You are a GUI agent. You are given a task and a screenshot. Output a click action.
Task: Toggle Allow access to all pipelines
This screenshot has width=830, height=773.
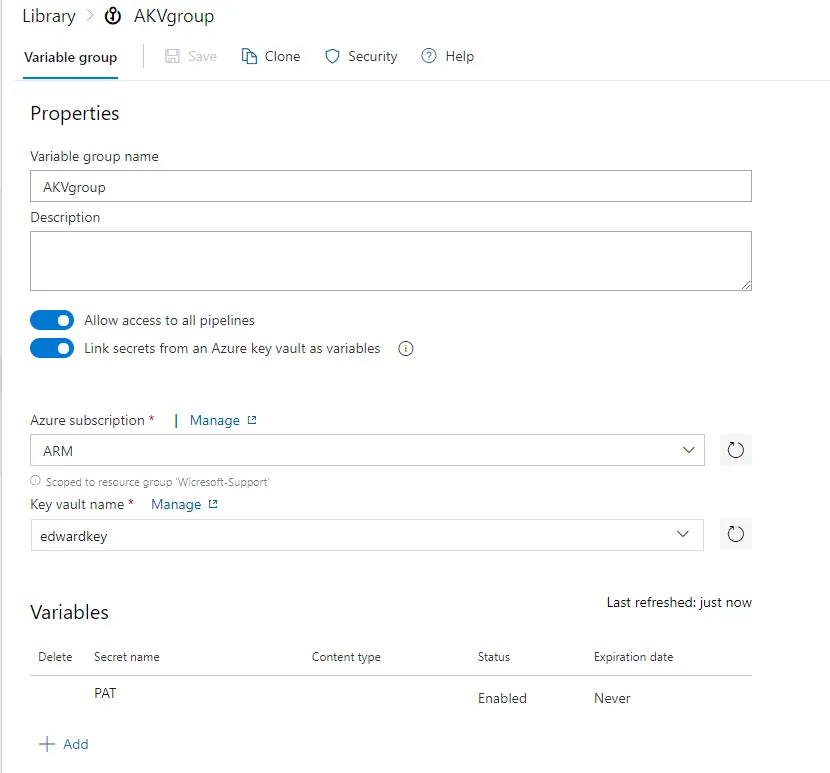click(x=52, y=320)
